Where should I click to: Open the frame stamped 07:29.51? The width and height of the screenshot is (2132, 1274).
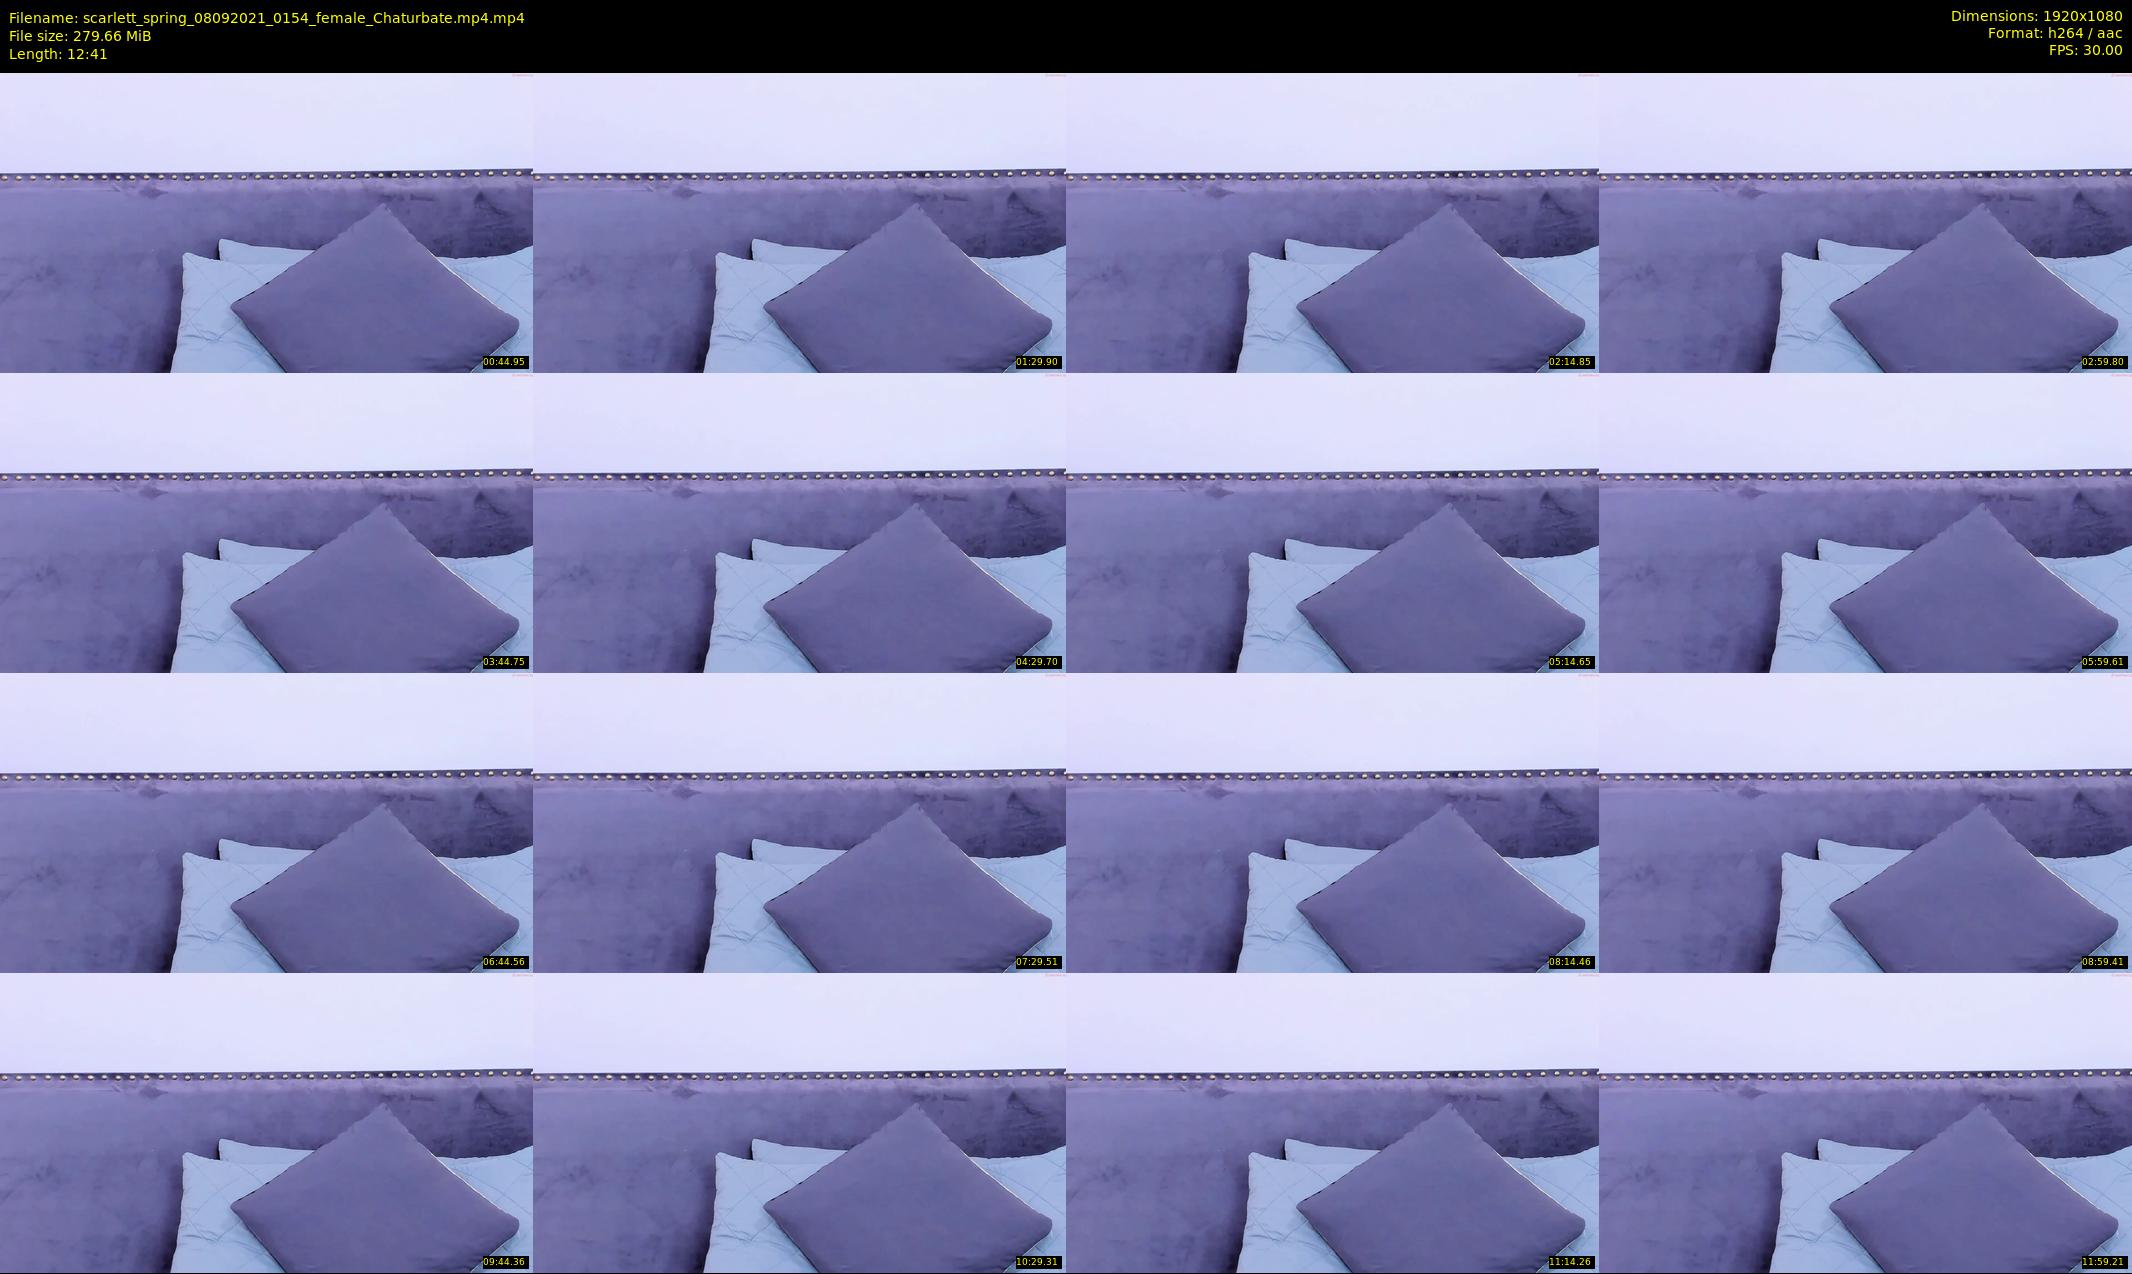point(799,823)
